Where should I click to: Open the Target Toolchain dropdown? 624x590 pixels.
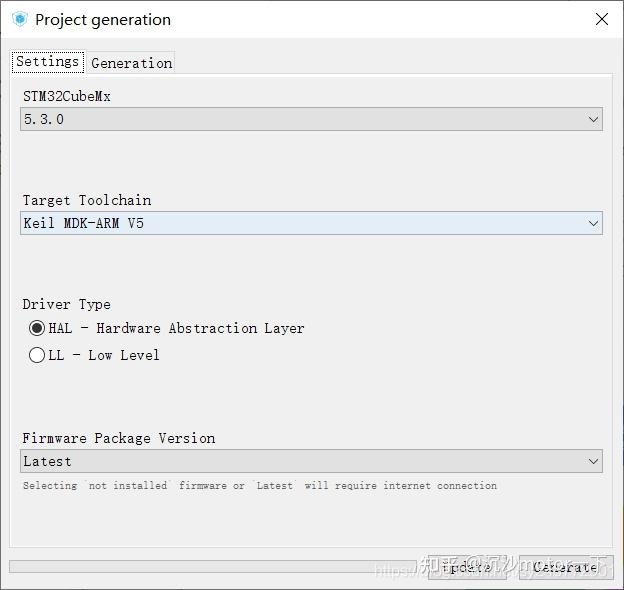311,223
